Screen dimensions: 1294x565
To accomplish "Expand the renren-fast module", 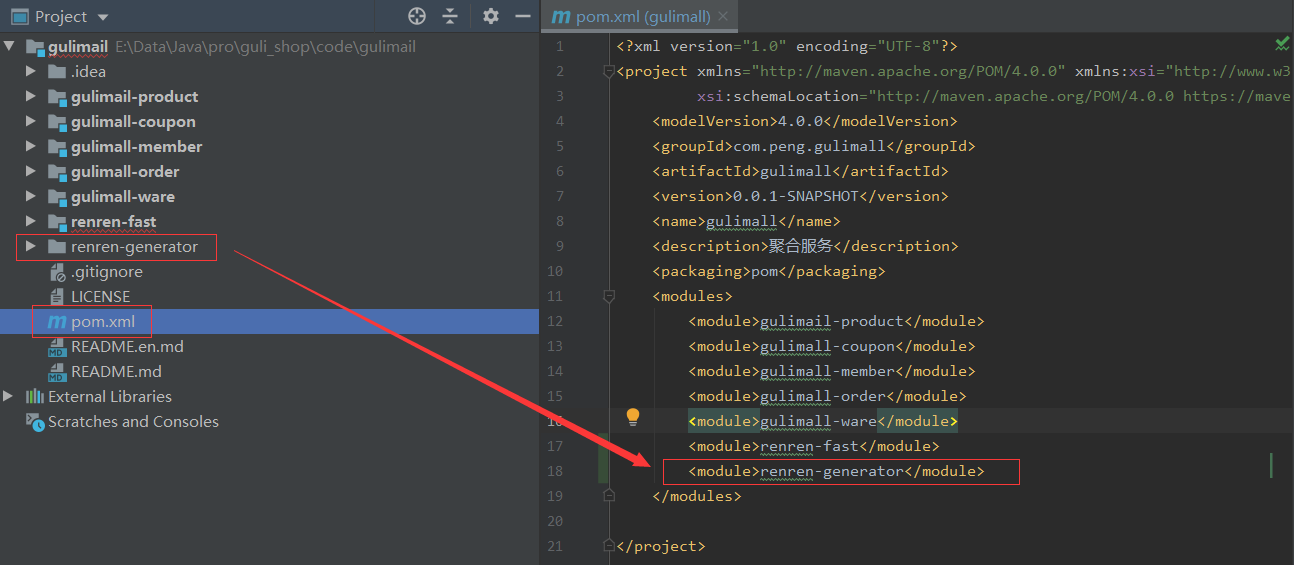I will tap(30, 222).
